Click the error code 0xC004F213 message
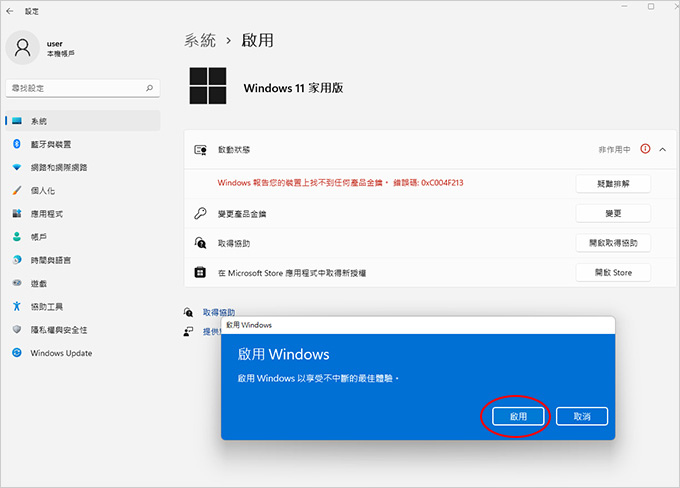 [340, 183]
